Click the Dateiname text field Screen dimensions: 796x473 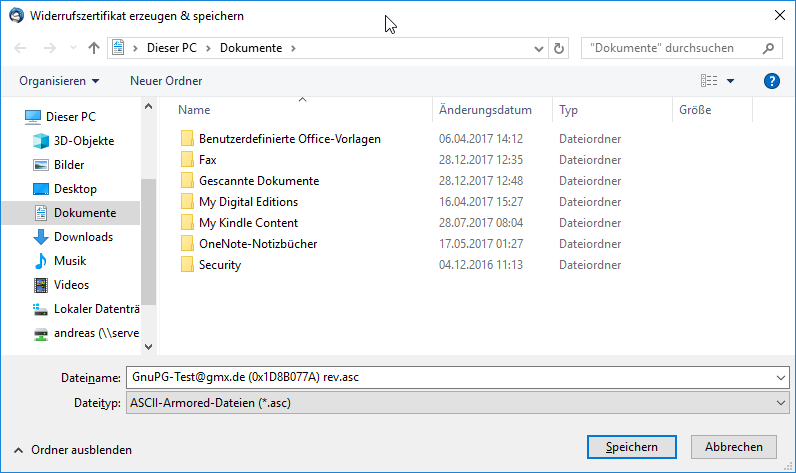click(x=448, y=377)
